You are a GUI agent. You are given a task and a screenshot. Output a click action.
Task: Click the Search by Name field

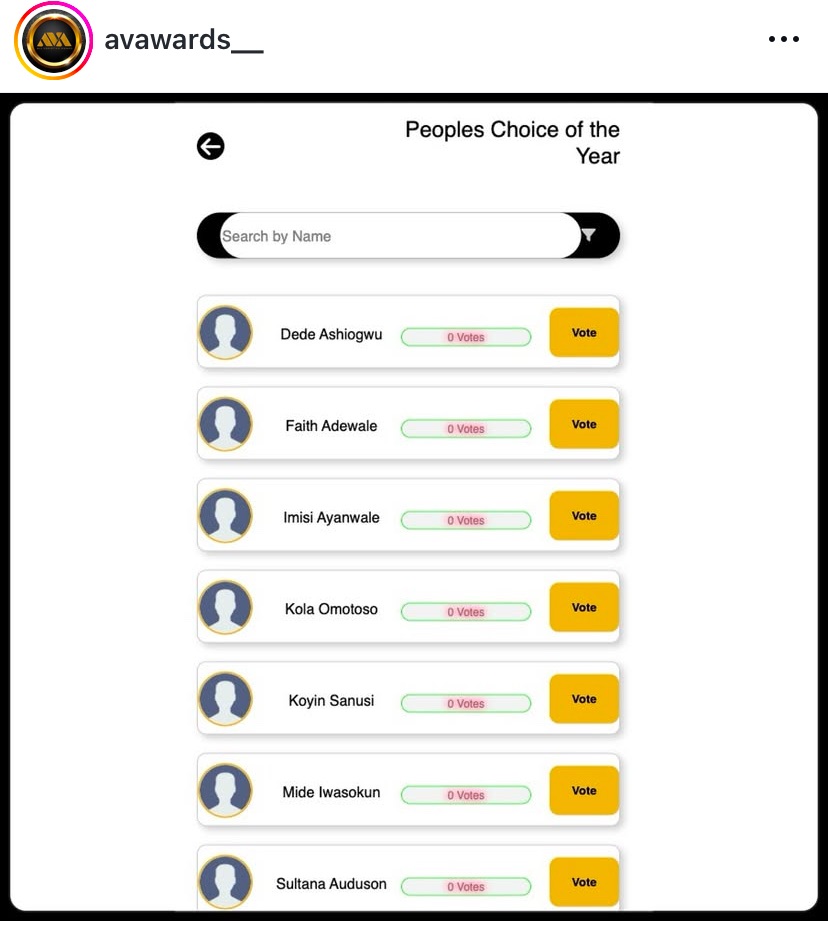click(398, 236)
